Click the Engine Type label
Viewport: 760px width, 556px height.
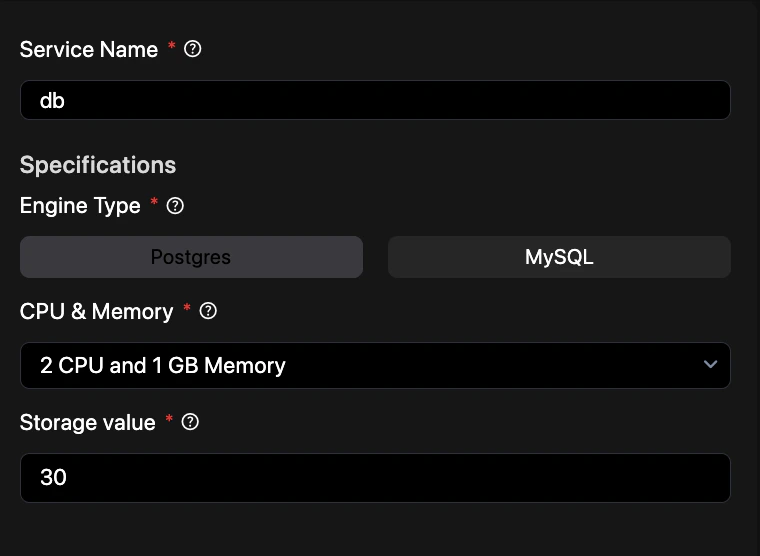[80, 206]
